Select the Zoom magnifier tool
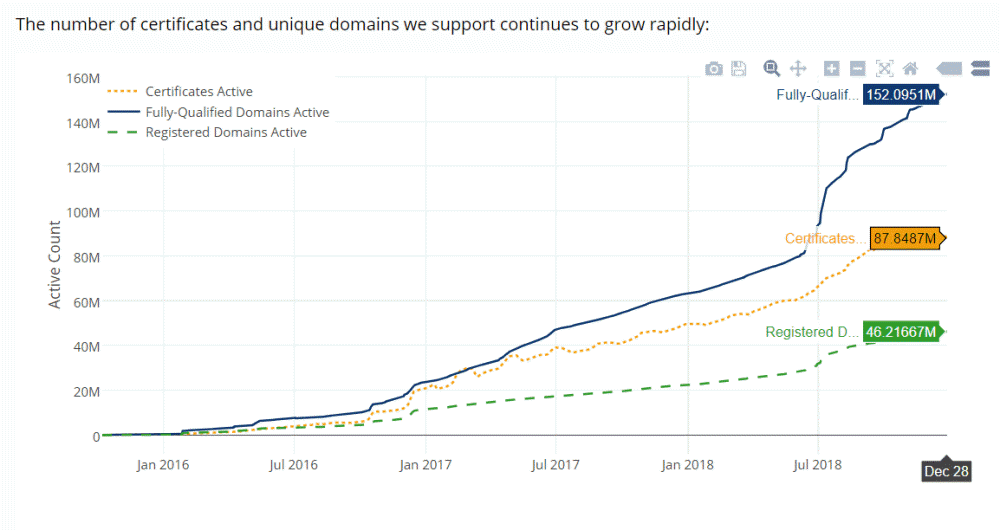The width and height of the screenshot is (1000, 530). tap(771, 68)
